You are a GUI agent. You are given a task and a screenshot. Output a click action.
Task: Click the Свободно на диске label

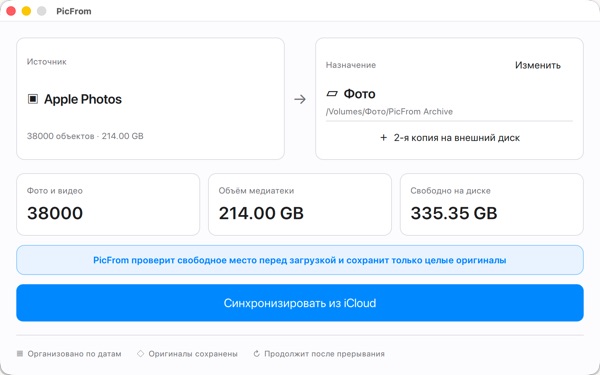[450, 191]
